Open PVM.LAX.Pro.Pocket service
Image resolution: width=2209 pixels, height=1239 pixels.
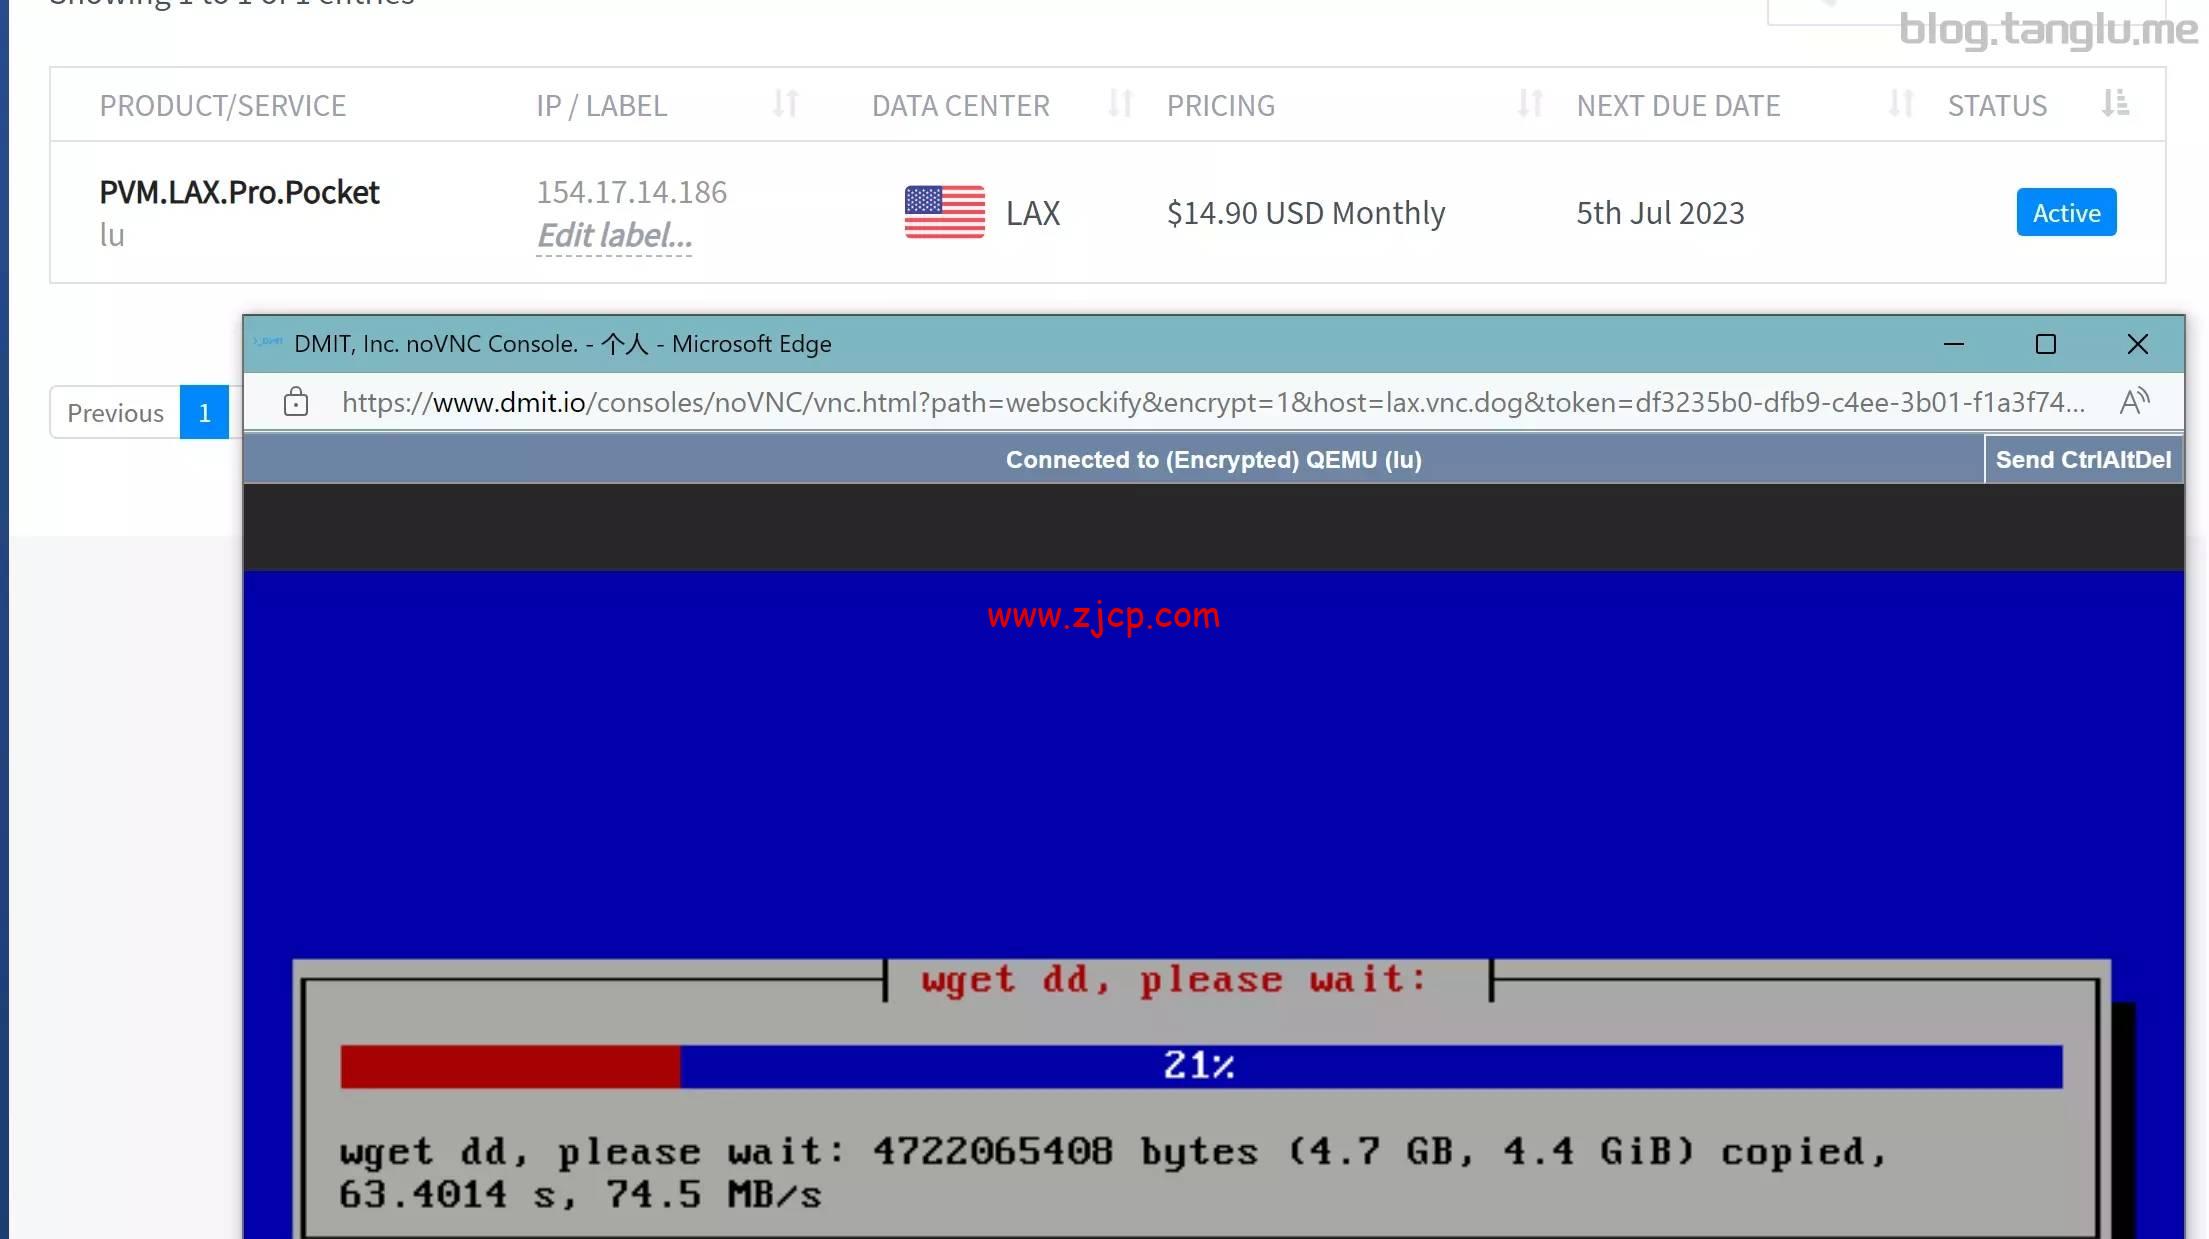[x=239, y=192]
